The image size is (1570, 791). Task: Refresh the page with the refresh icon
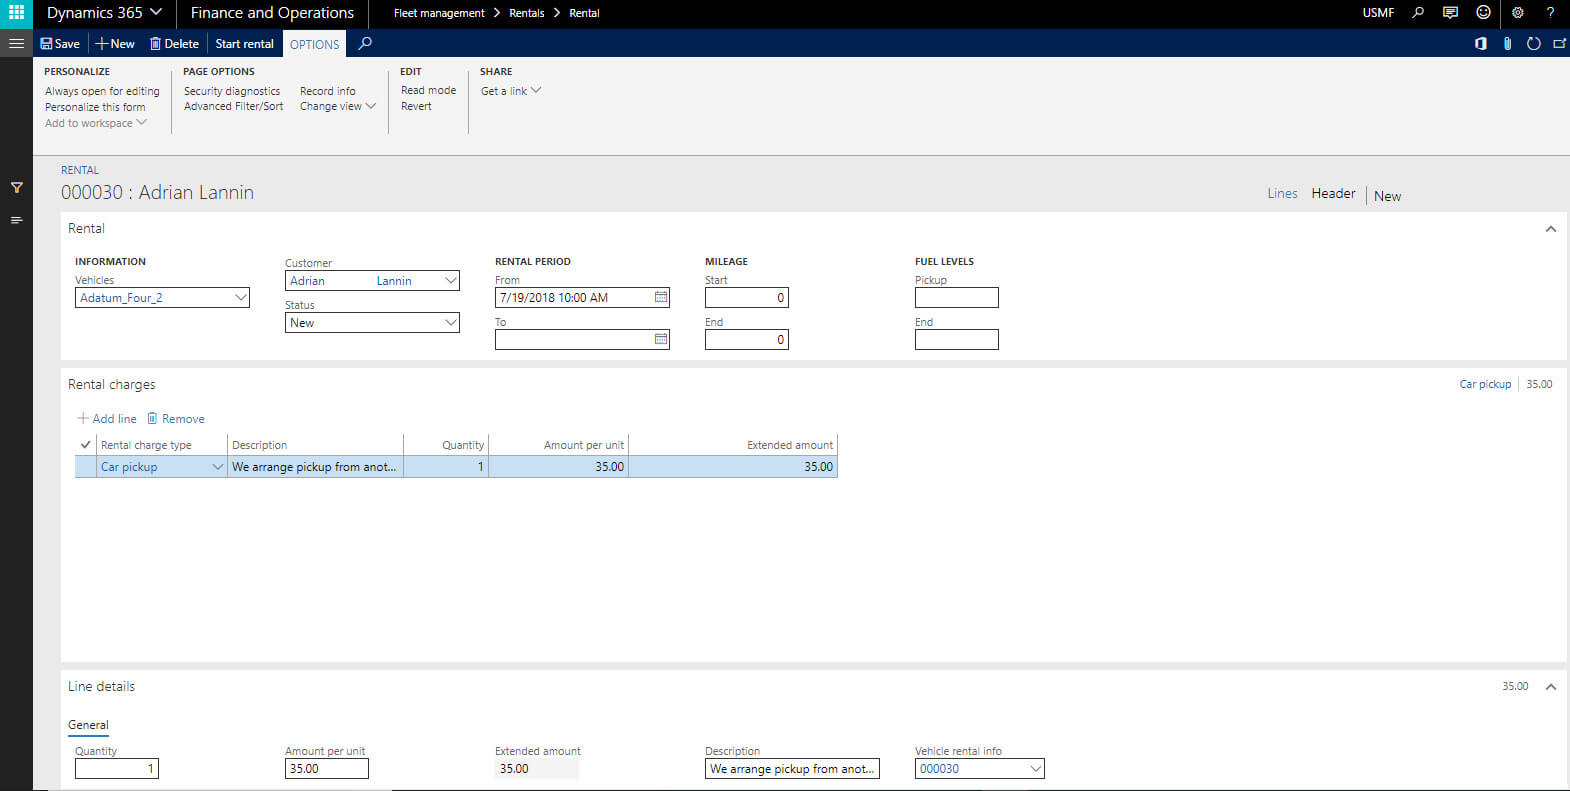tap(1533, 44)
